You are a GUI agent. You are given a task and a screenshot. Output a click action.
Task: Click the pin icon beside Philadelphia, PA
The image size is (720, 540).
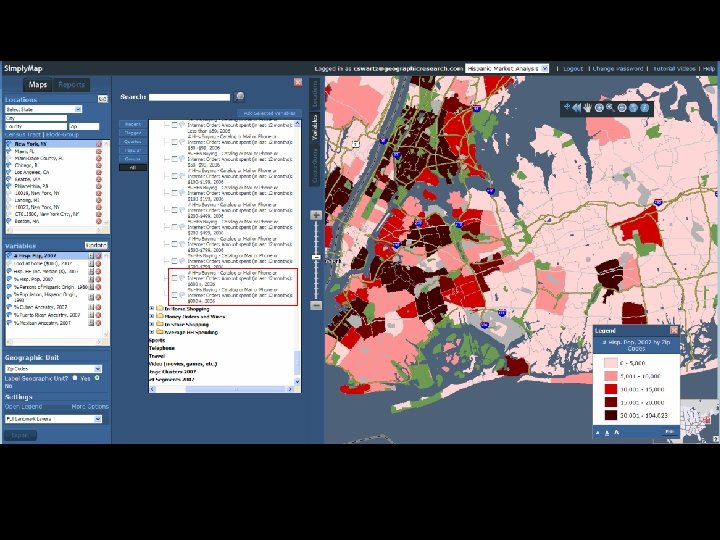[x=8, y=186]
